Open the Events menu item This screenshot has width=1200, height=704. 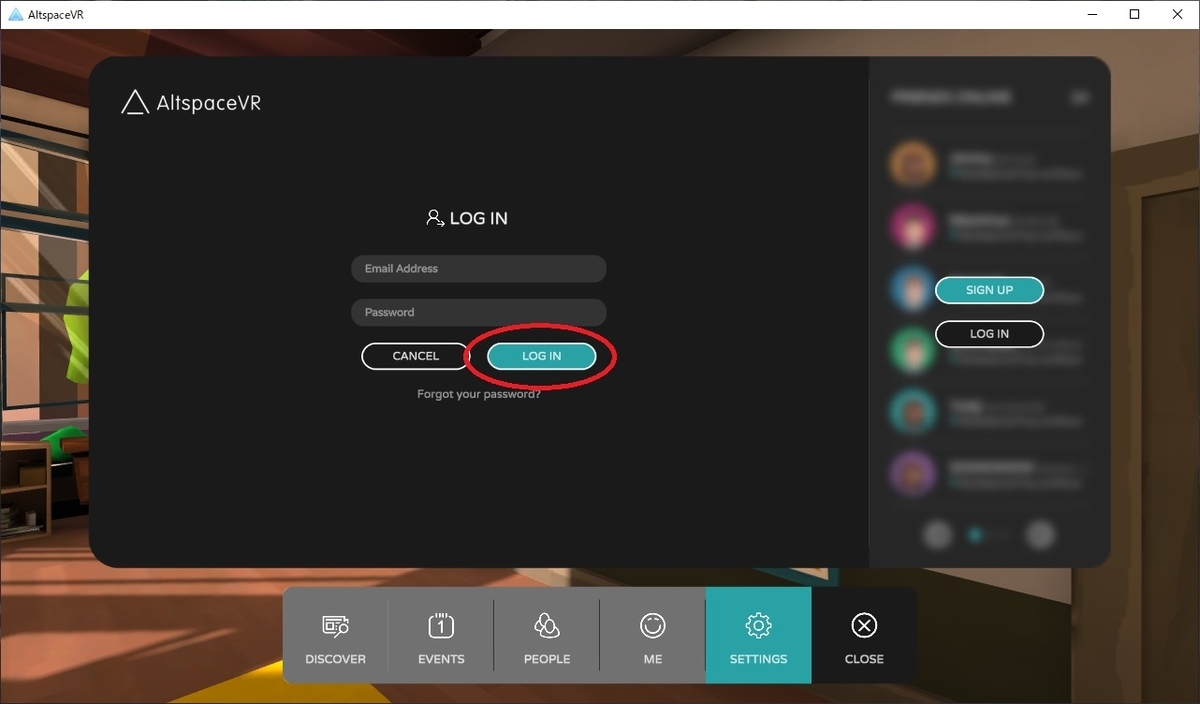click(x=441, y=635)
